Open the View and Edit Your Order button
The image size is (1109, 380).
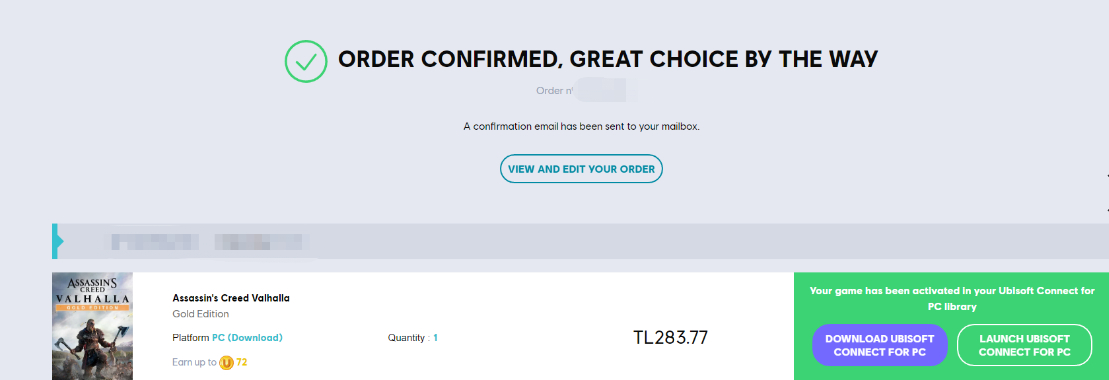pyautogui.click(x=581, y=169)
